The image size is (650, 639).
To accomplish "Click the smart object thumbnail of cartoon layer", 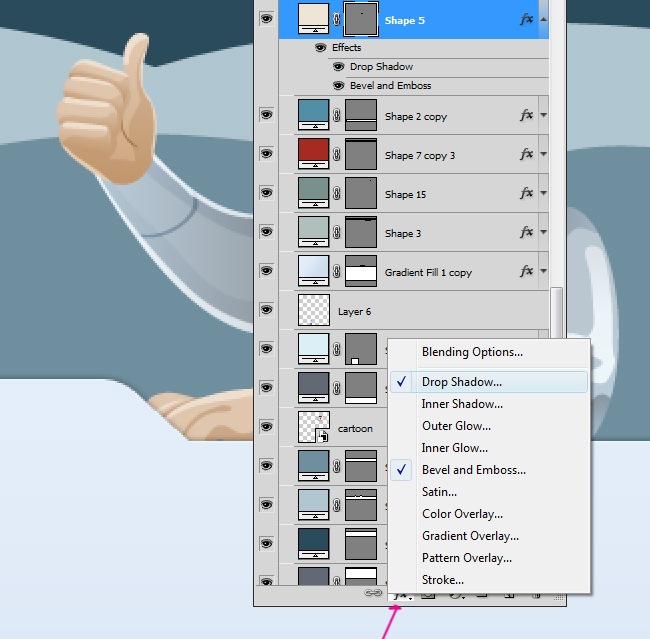I will pyautogui.click(x=314, y=428).
